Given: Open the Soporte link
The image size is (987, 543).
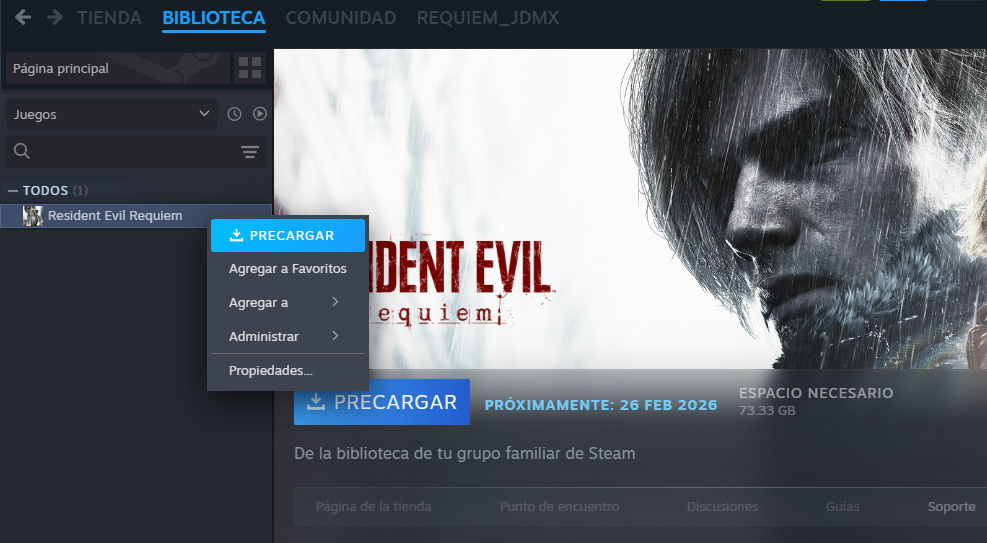Looking at the screenshot, I should coord(950,507).
